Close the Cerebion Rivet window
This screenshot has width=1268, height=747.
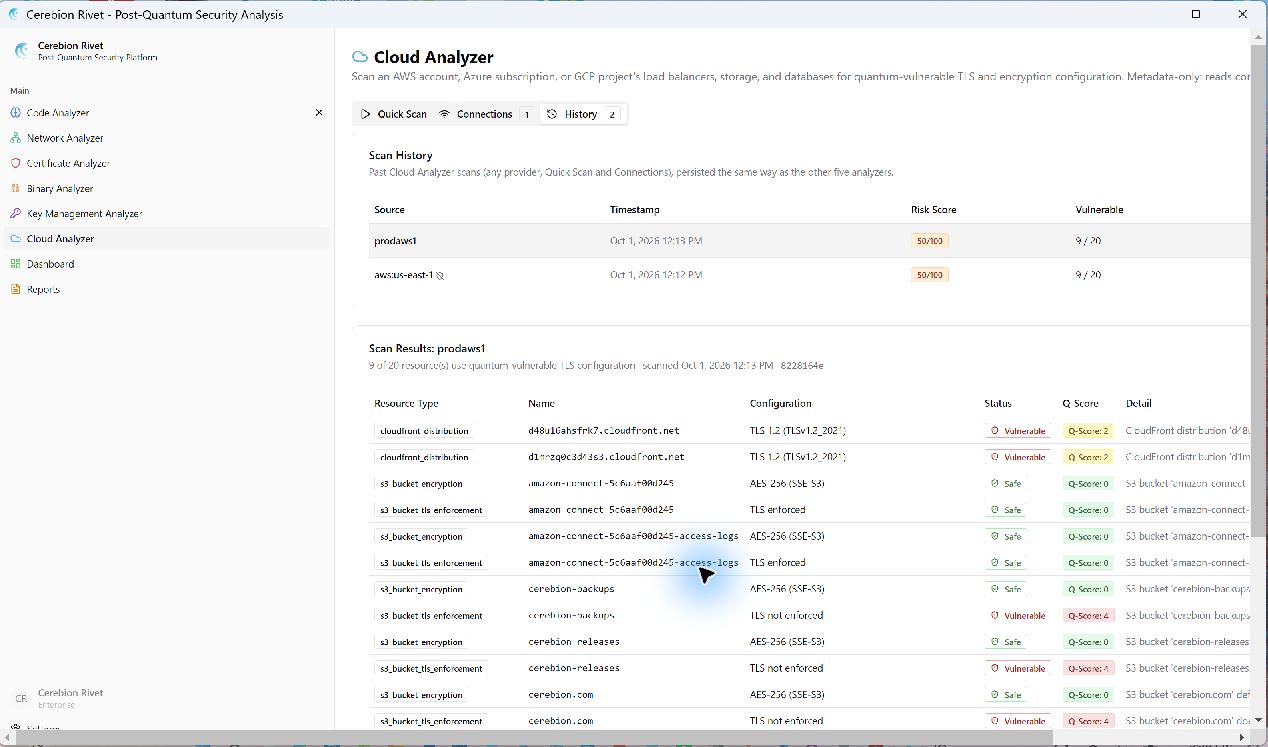(1243, 14)
